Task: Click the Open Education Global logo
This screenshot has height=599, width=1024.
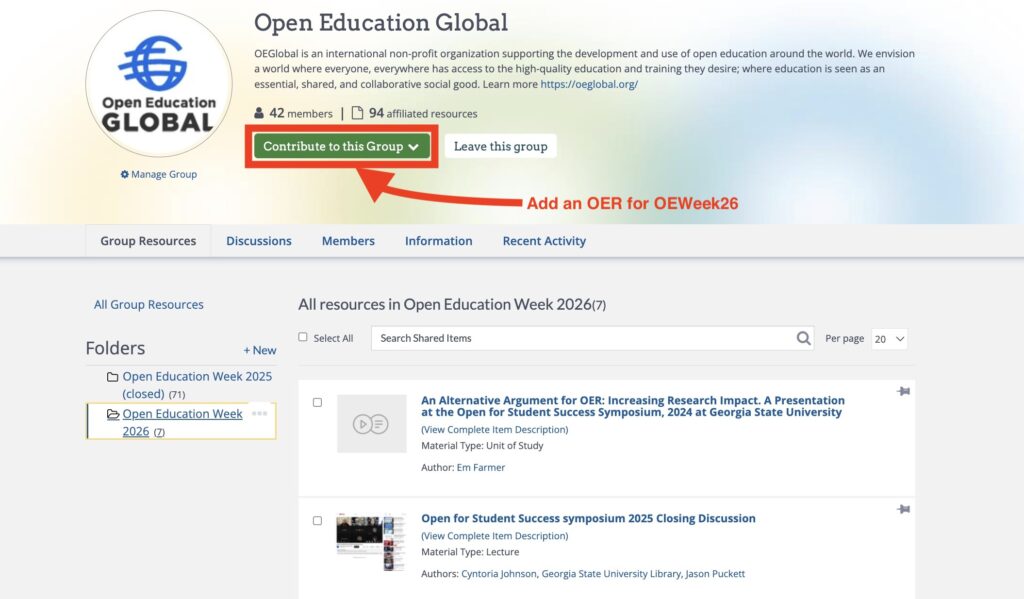Action: (159, 84)
